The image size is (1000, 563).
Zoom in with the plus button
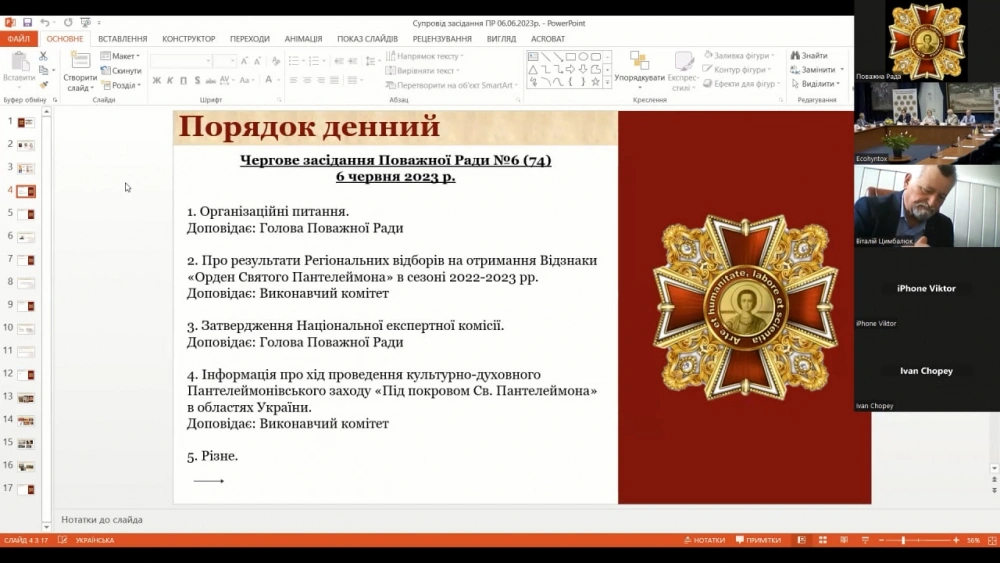[x=956, y=540]
